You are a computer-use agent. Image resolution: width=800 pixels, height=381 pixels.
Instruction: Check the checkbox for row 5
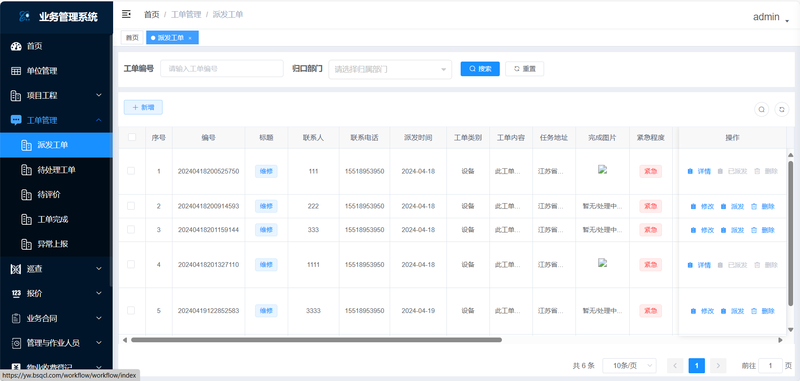tap(131, 310)
